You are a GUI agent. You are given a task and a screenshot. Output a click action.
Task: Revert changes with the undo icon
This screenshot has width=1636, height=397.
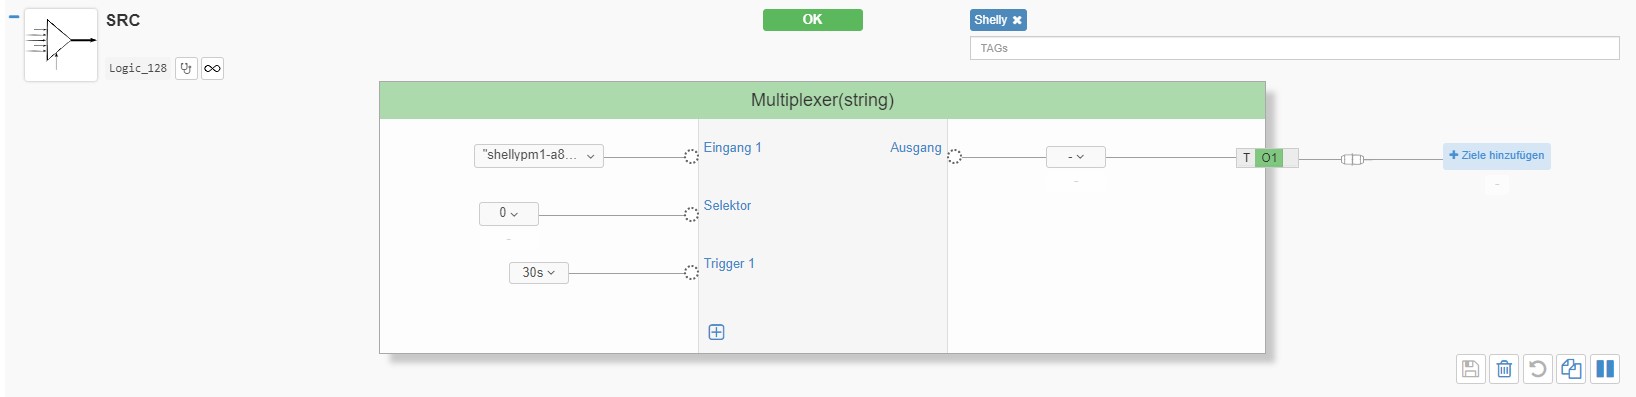[x=1538, y=369]
